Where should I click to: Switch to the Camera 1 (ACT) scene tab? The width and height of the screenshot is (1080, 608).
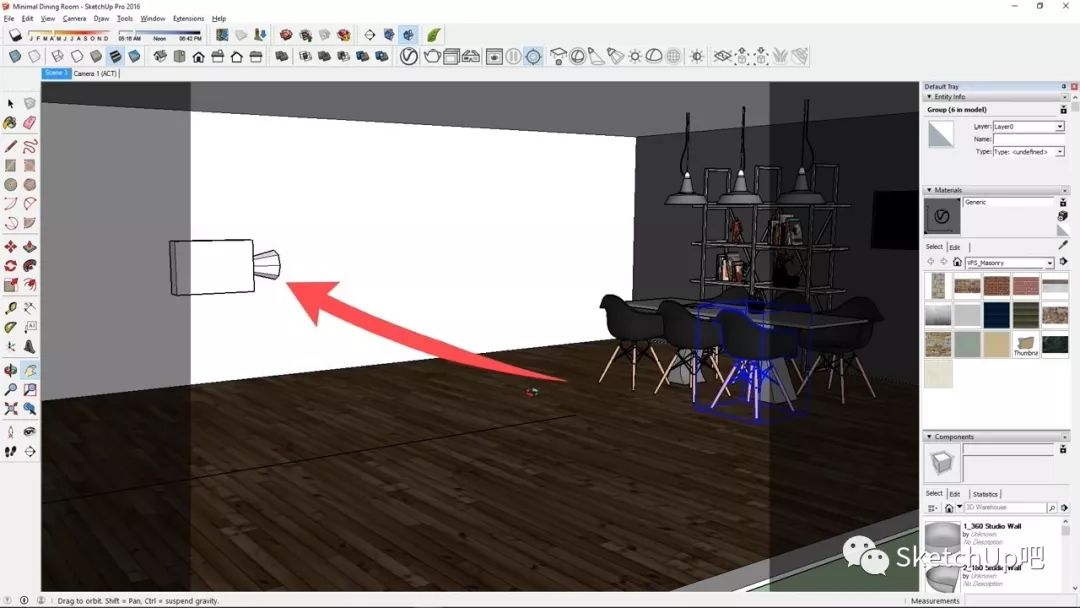point(96,73)
